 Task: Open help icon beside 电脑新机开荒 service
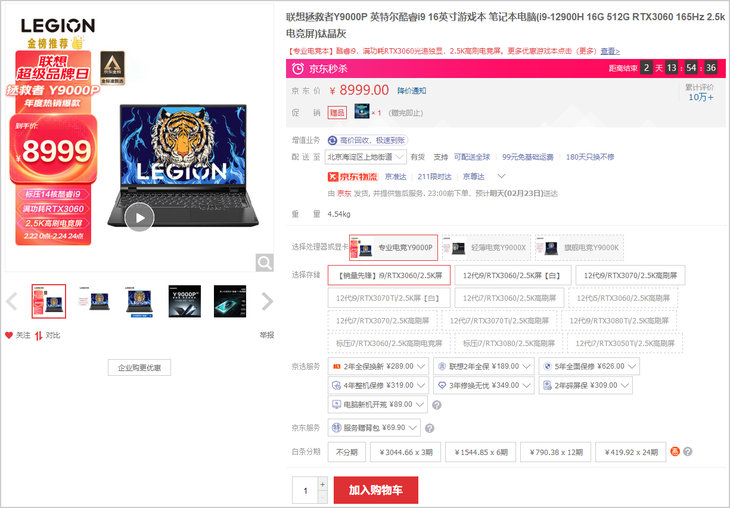tap(437, 405)
